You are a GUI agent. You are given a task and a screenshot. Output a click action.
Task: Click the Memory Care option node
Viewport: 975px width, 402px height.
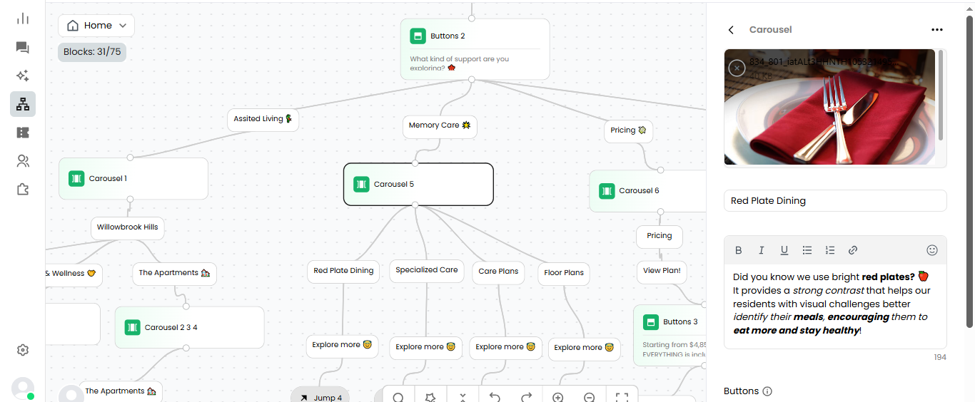pyautogui.click(x=440, y=126)
